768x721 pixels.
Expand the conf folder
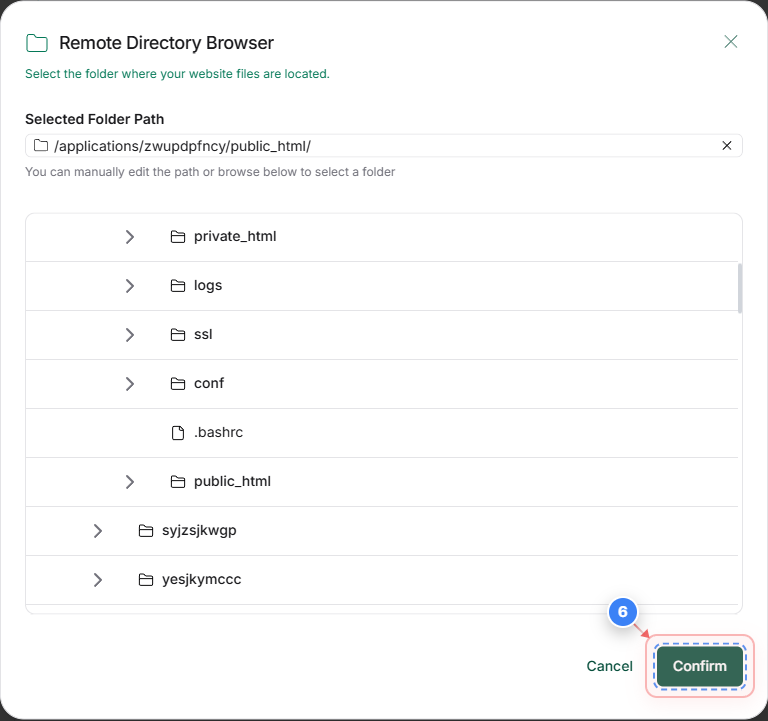pos(129,384)
